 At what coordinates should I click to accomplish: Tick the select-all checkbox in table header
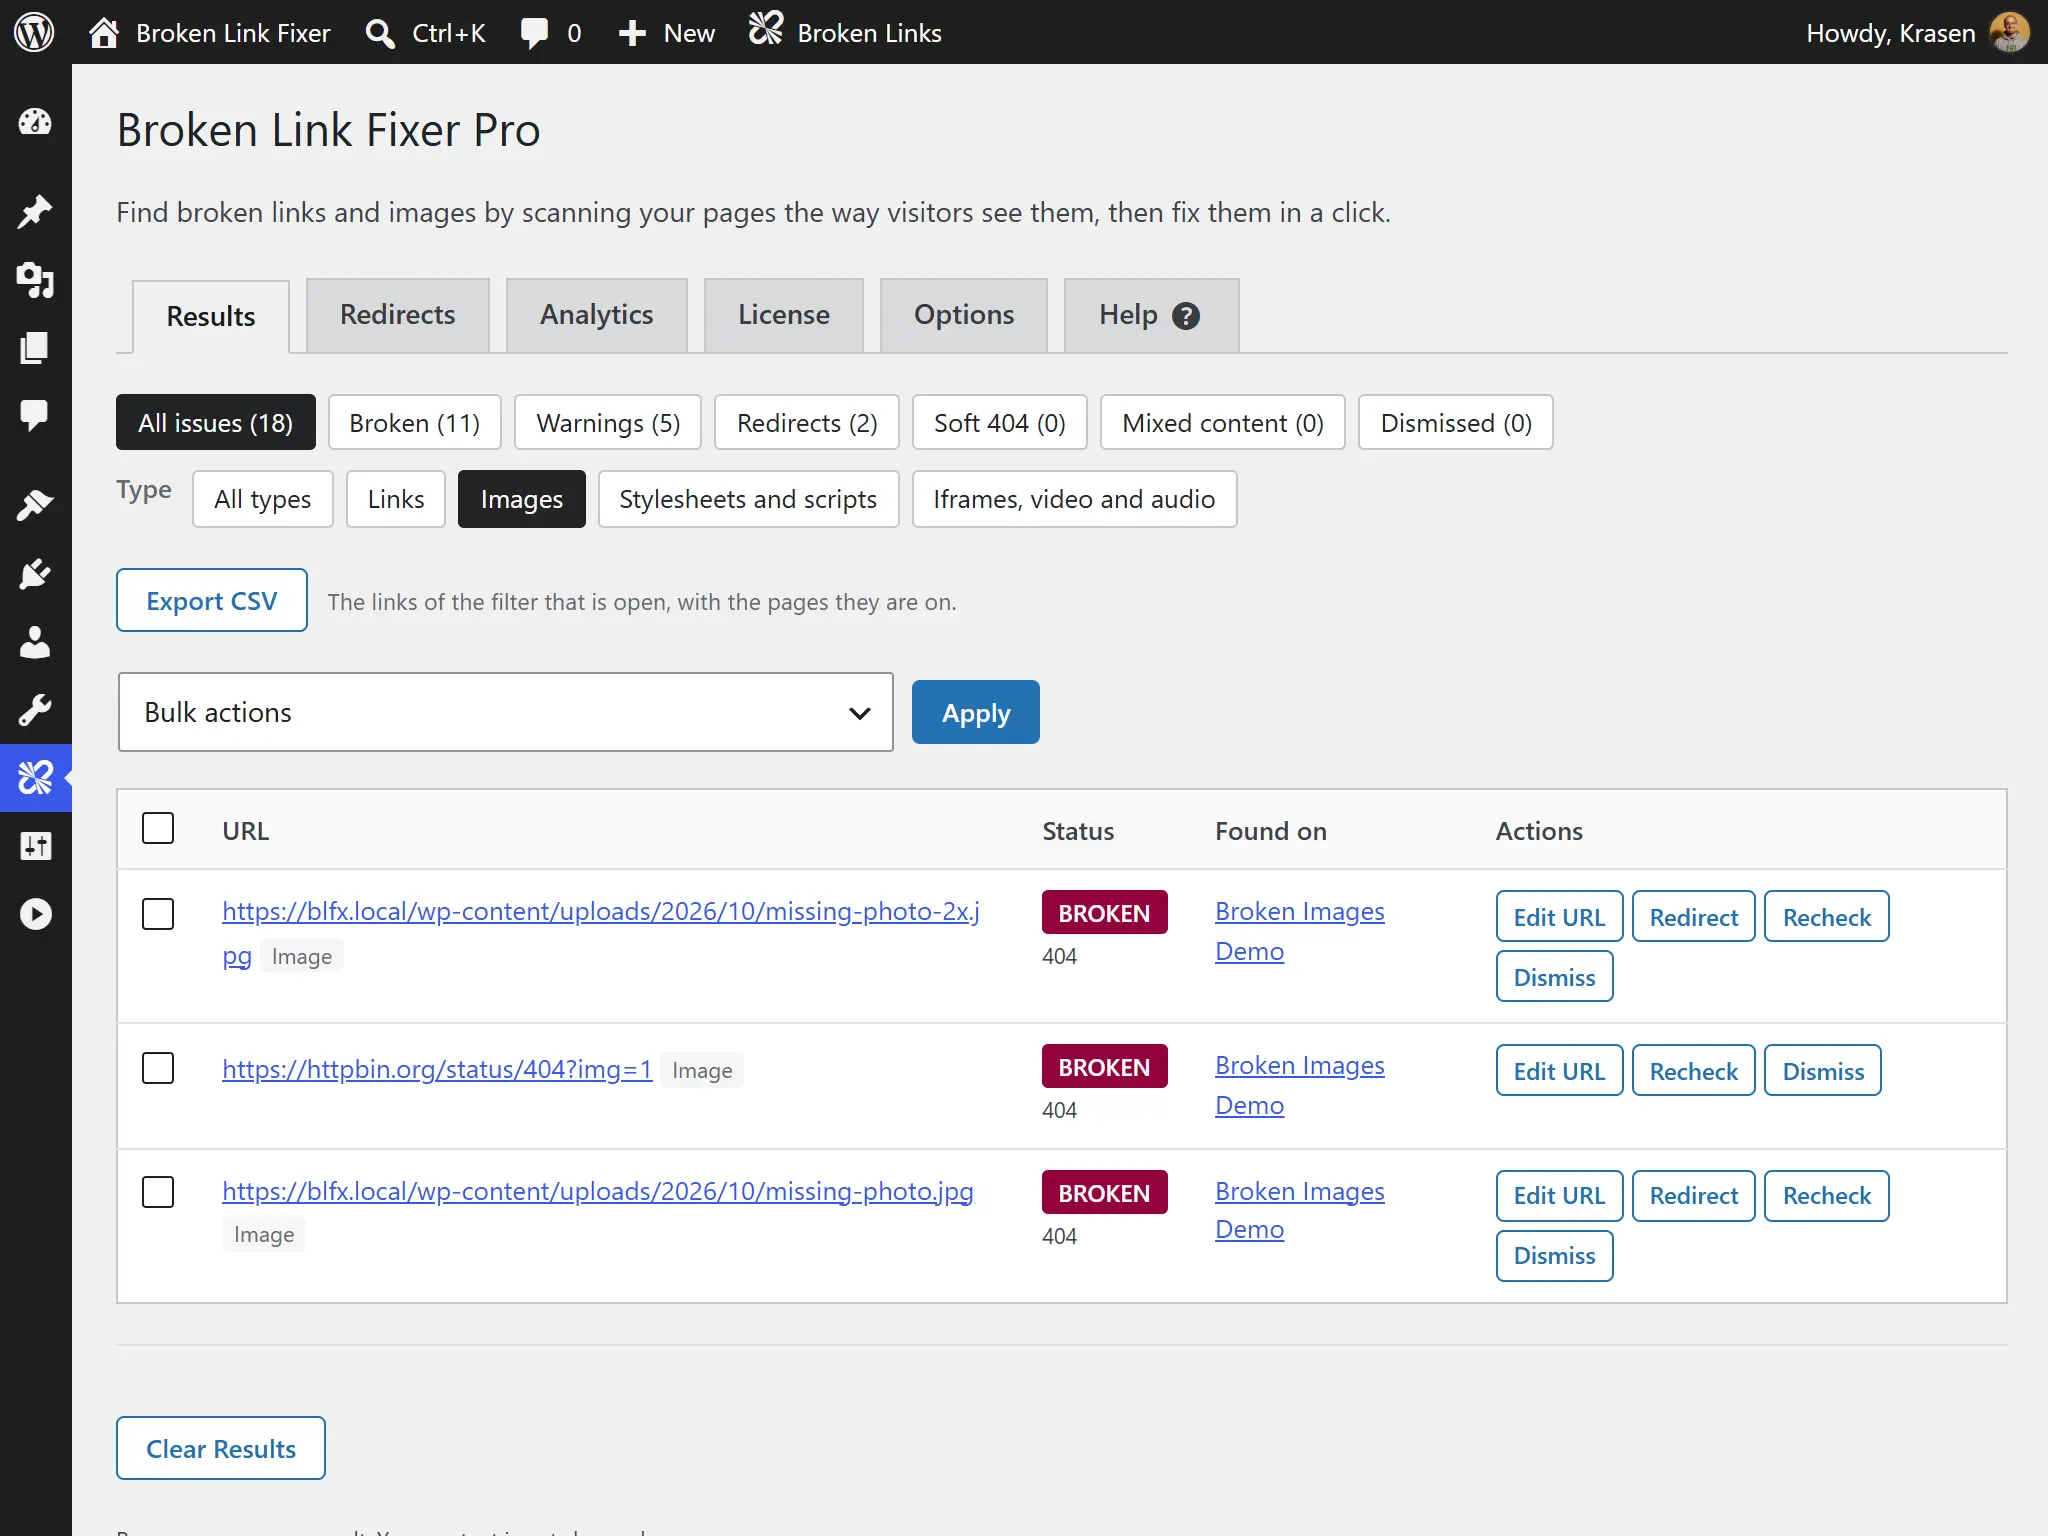click(x=158, y=828)
